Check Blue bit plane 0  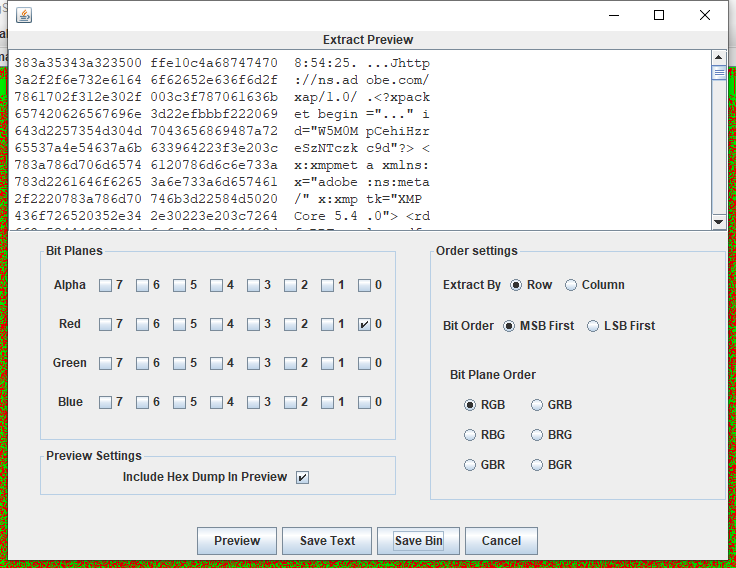(x=364, y=402)
